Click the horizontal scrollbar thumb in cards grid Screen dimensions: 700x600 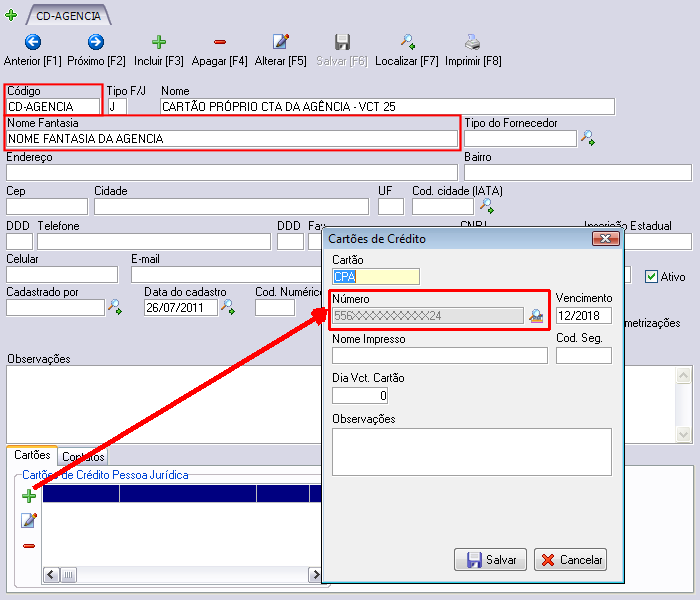pos(68,575)
